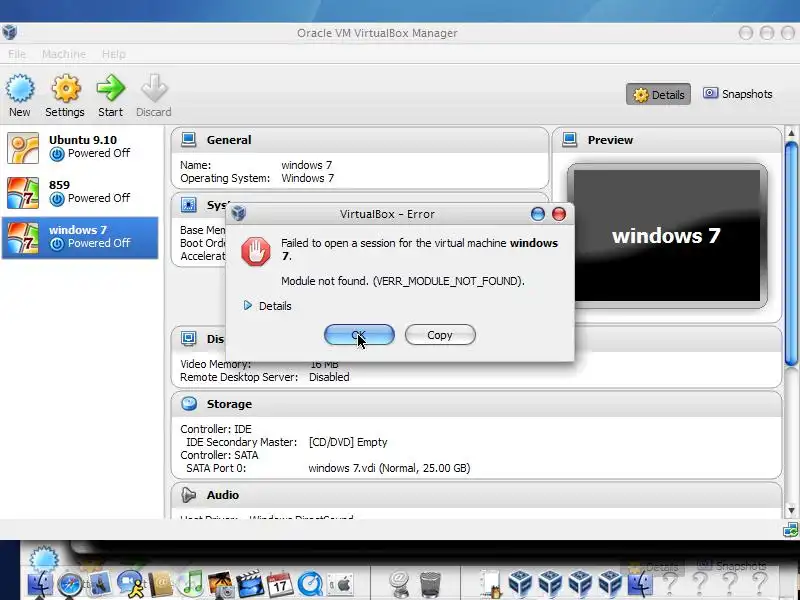This screenshot has height=600, width=800.
Task: Open Mail stamp icon in the dock
Action: pos(99,584)
